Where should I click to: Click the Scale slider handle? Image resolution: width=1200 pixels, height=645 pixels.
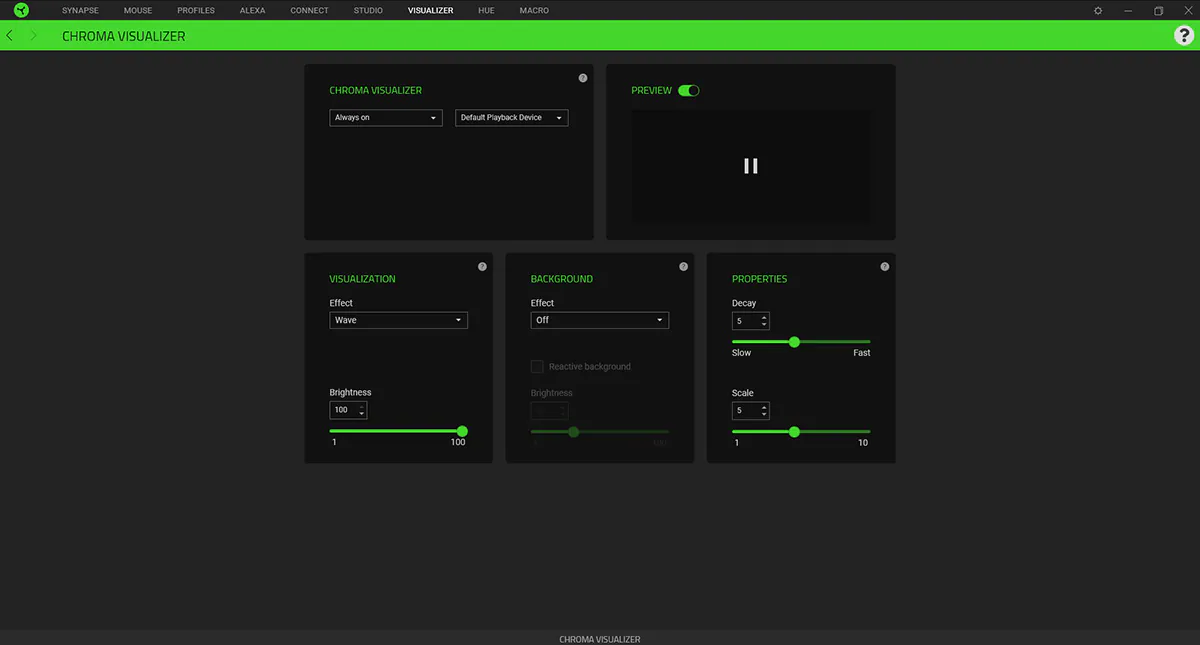[794, 432]
